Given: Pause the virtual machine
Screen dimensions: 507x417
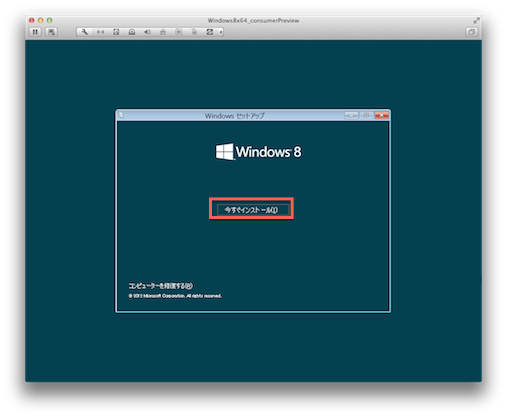Looking at the screenshot, I should (35, 32).
